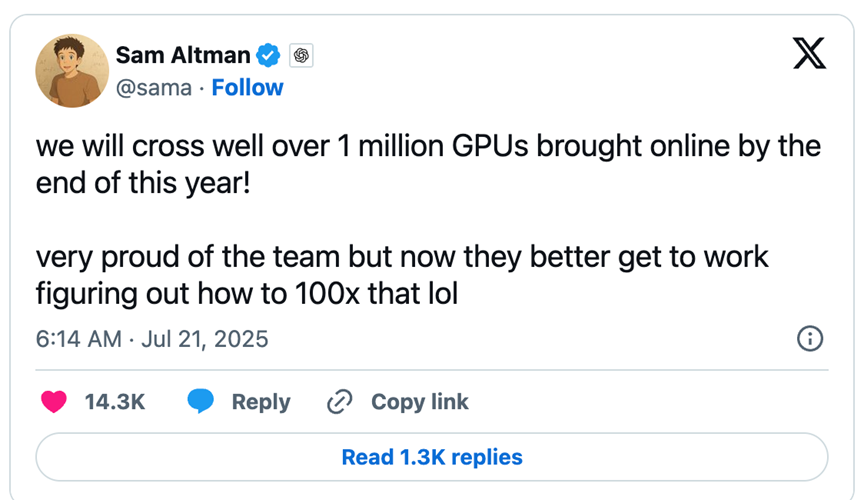Click the Reply label

tap(260, 402)
